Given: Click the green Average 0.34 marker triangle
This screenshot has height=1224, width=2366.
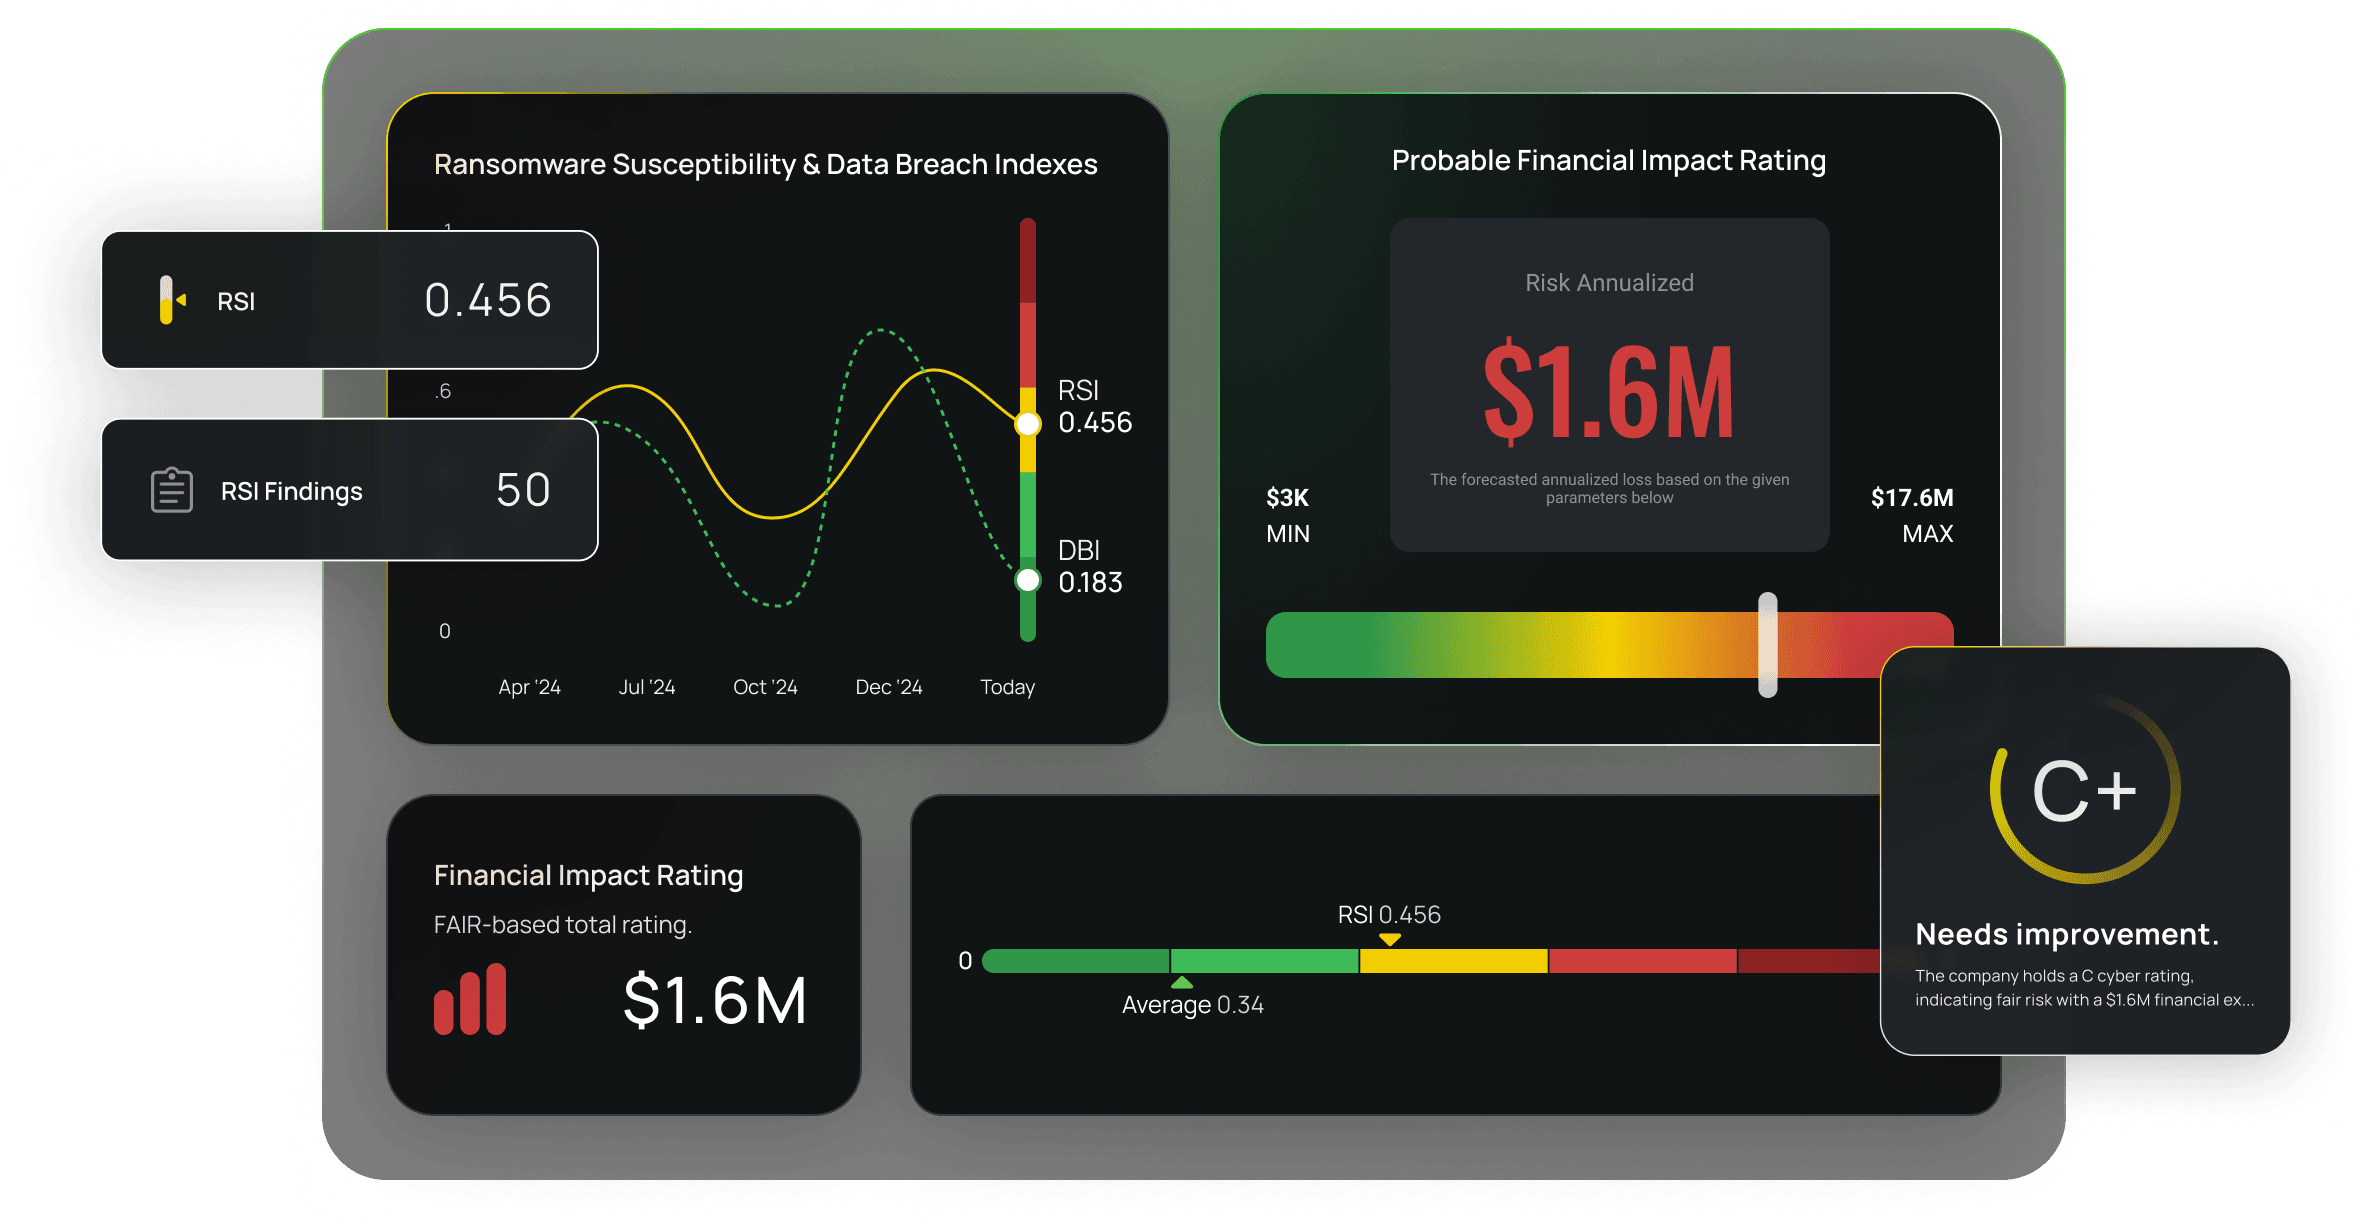Looking at the screenshot, I should (1182, 982).
